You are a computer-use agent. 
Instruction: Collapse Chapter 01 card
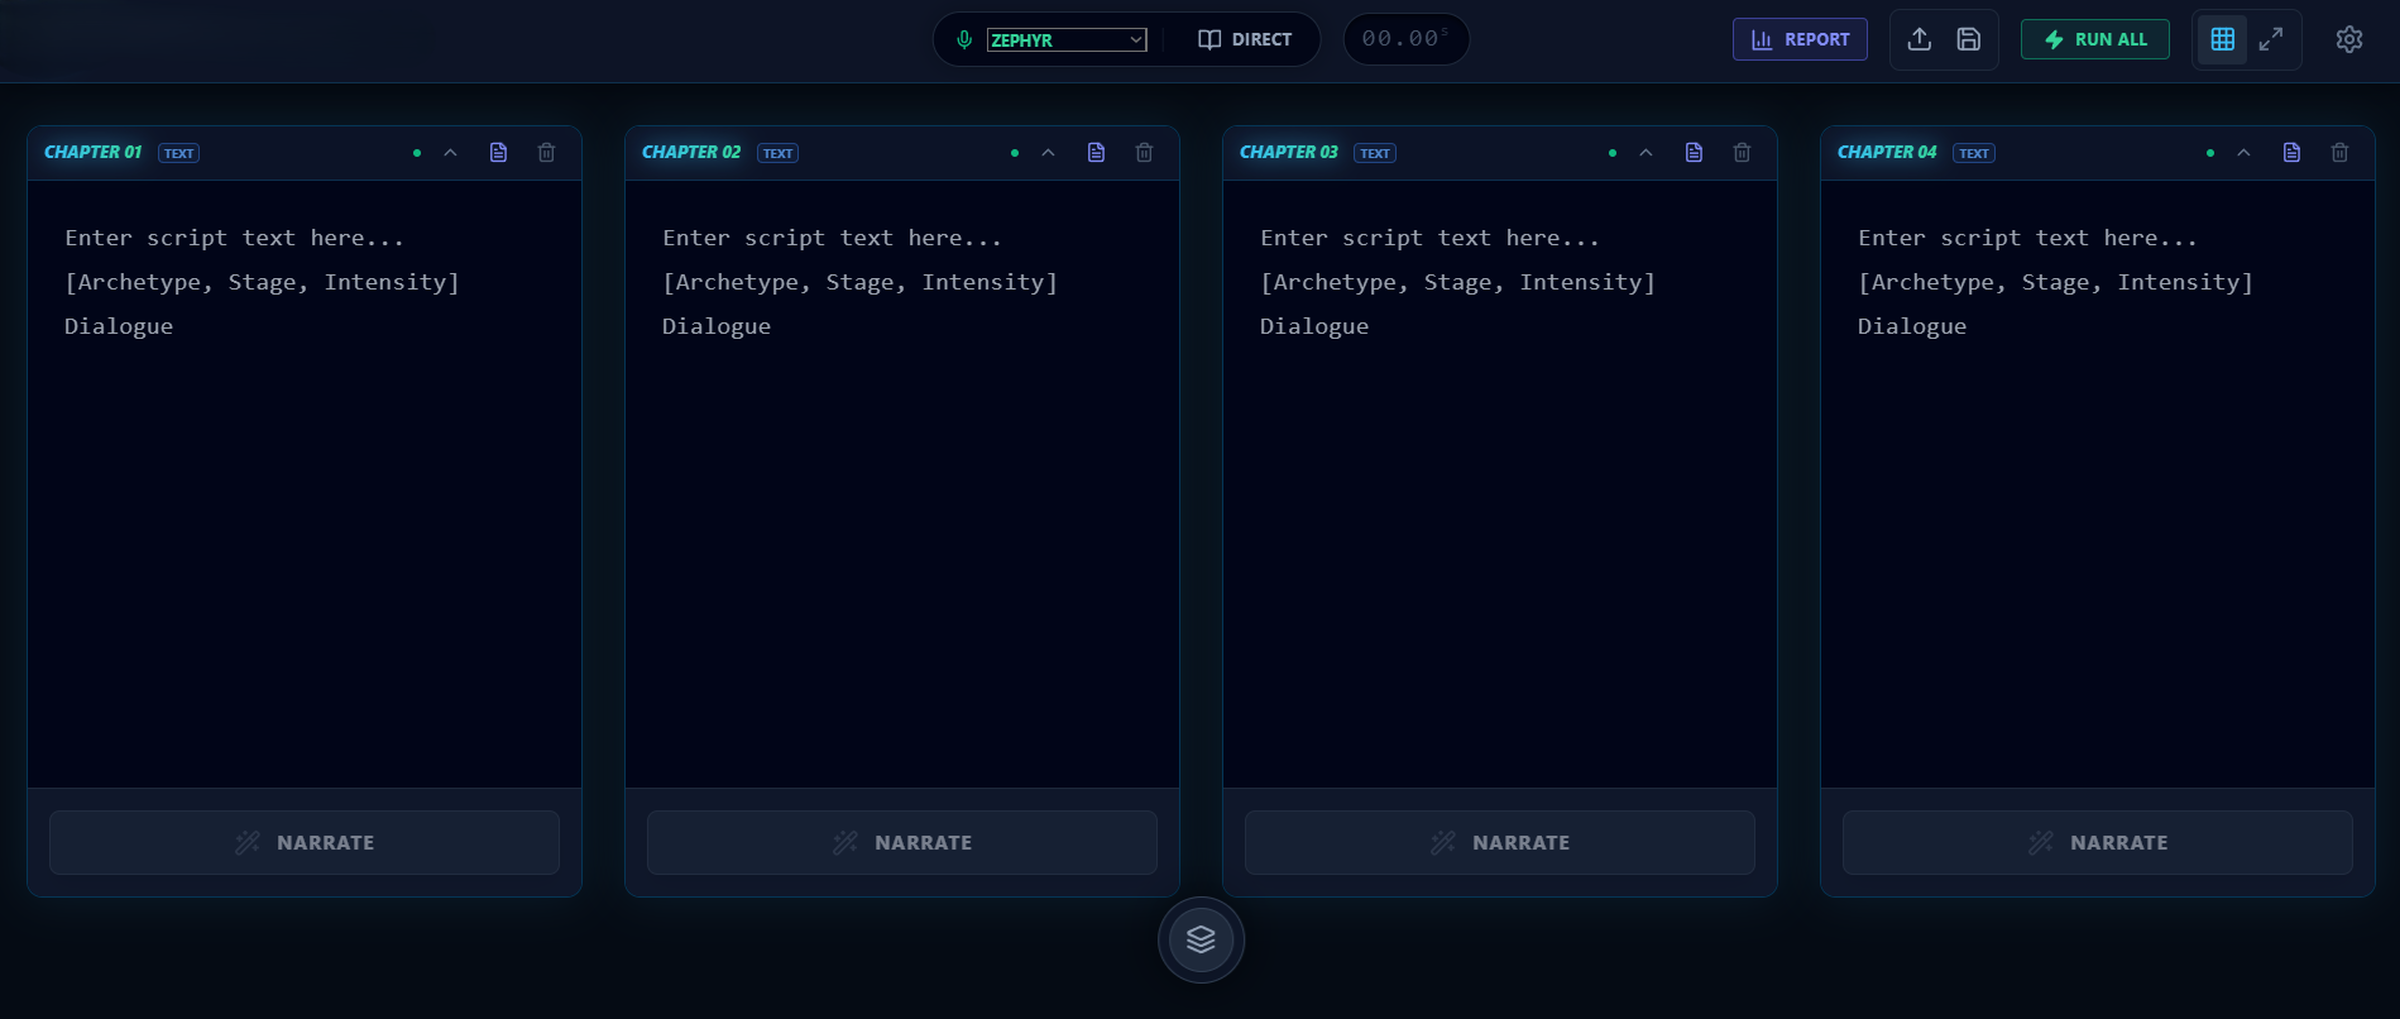tap(450, 153)
